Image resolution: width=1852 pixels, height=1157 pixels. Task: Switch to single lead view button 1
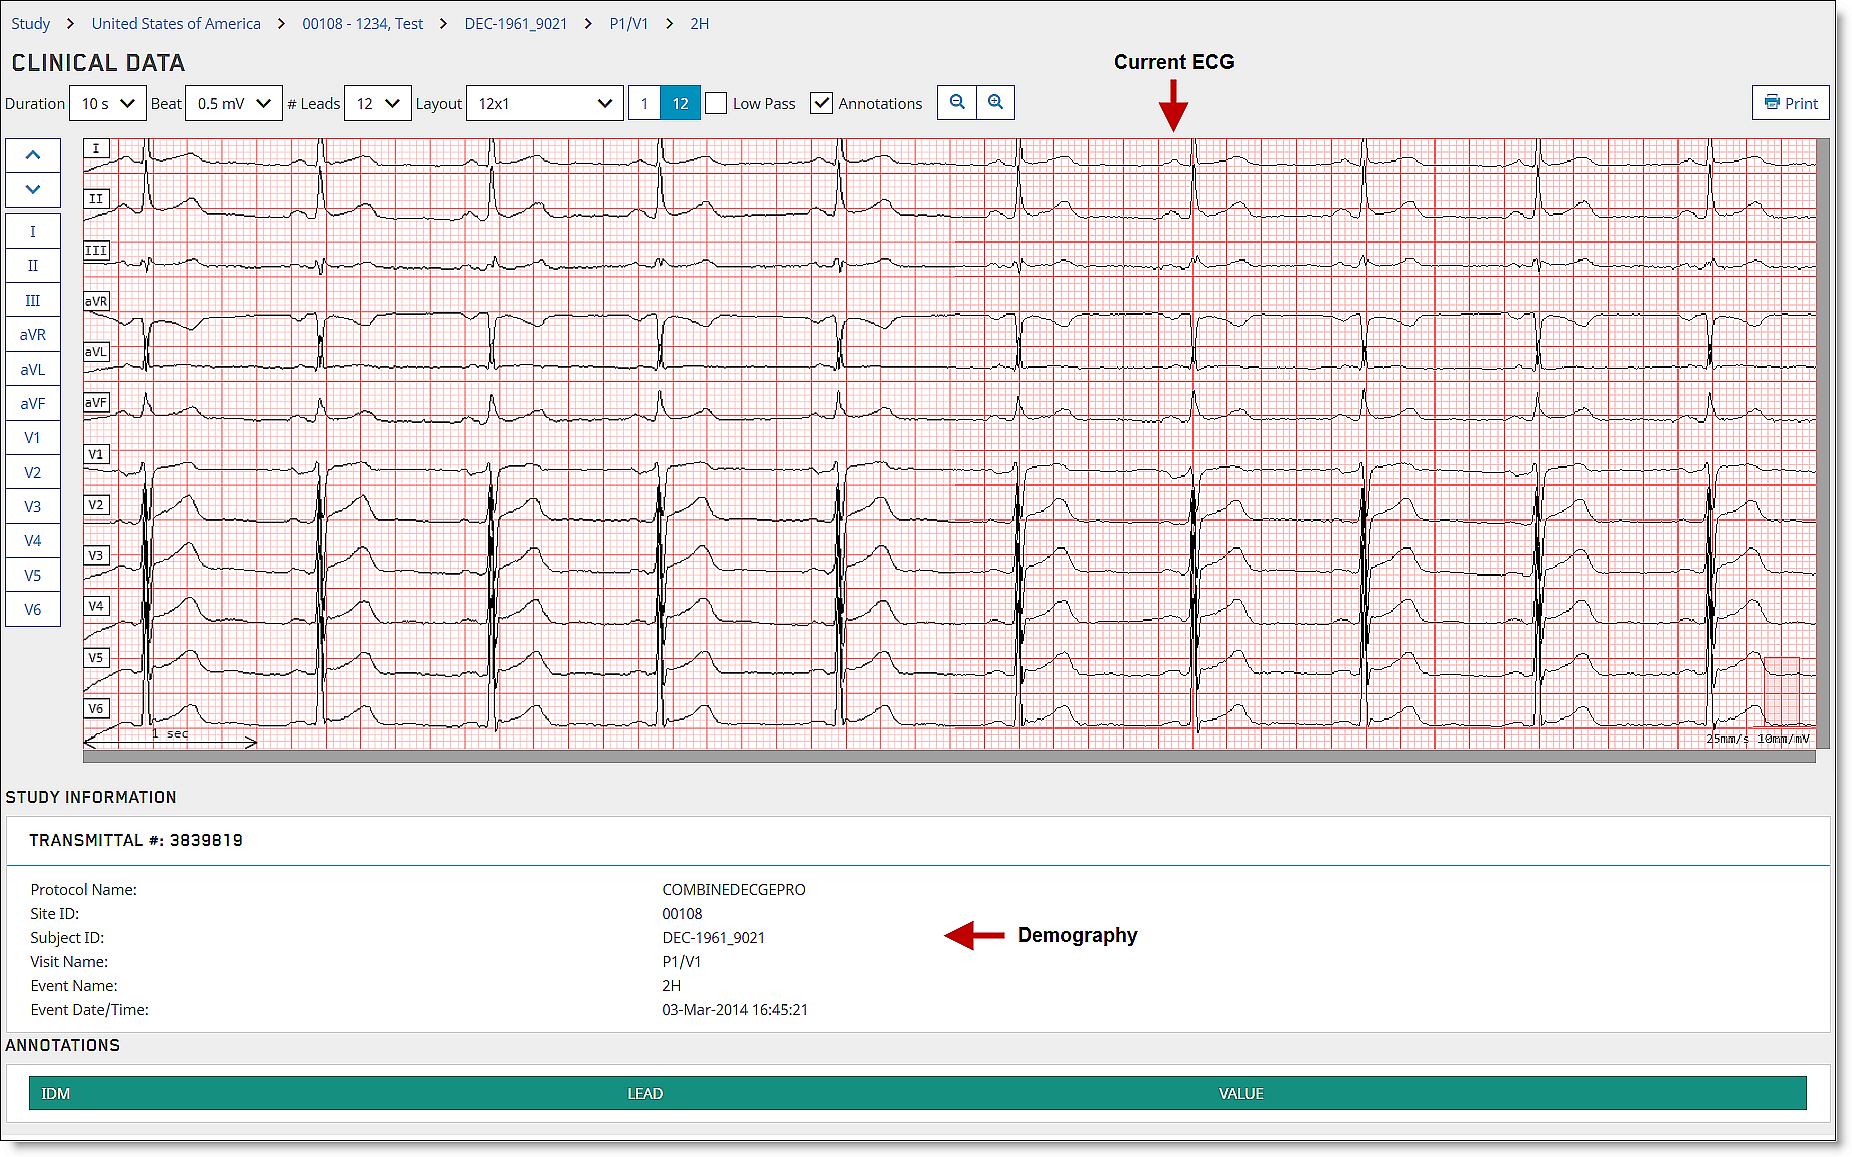pos(644,103)
